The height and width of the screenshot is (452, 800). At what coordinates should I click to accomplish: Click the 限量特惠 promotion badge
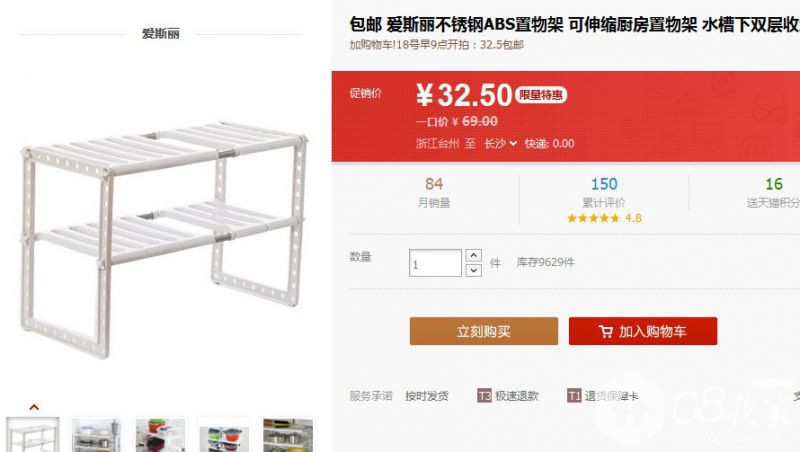[541, 95]
